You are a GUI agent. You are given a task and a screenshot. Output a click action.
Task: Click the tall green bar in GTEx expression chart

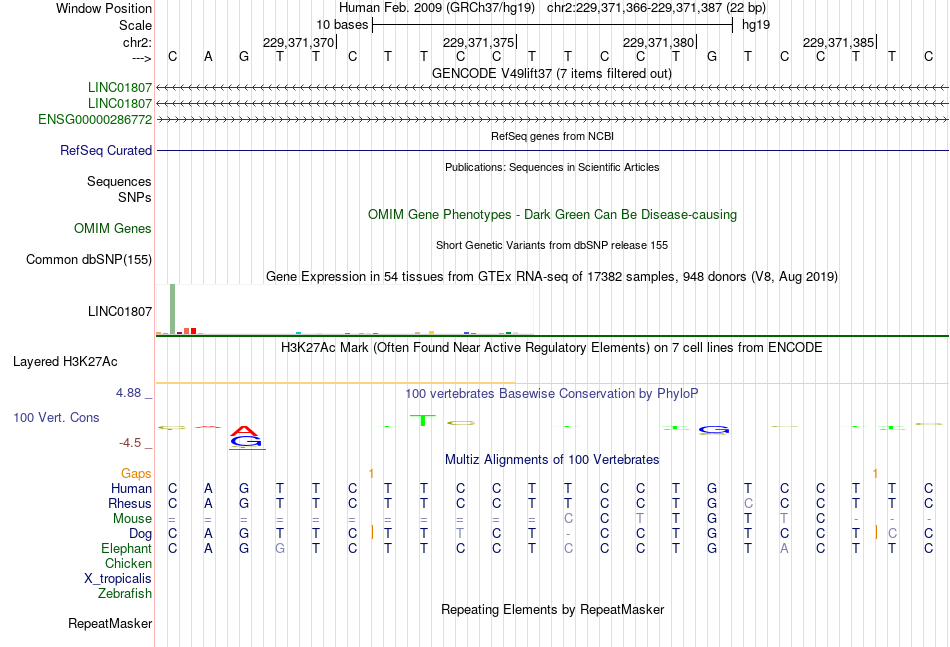click(173, 309)
